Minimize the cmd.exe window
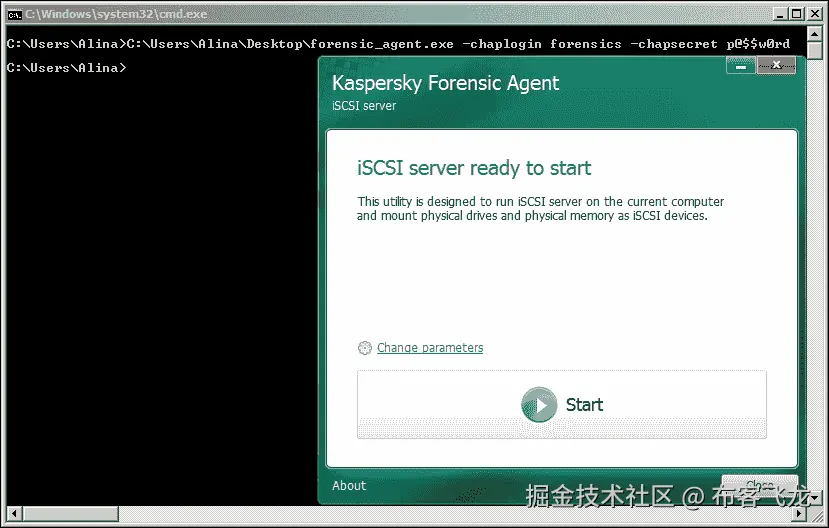This screenshot has height=528, width=829. click(780, 14)
